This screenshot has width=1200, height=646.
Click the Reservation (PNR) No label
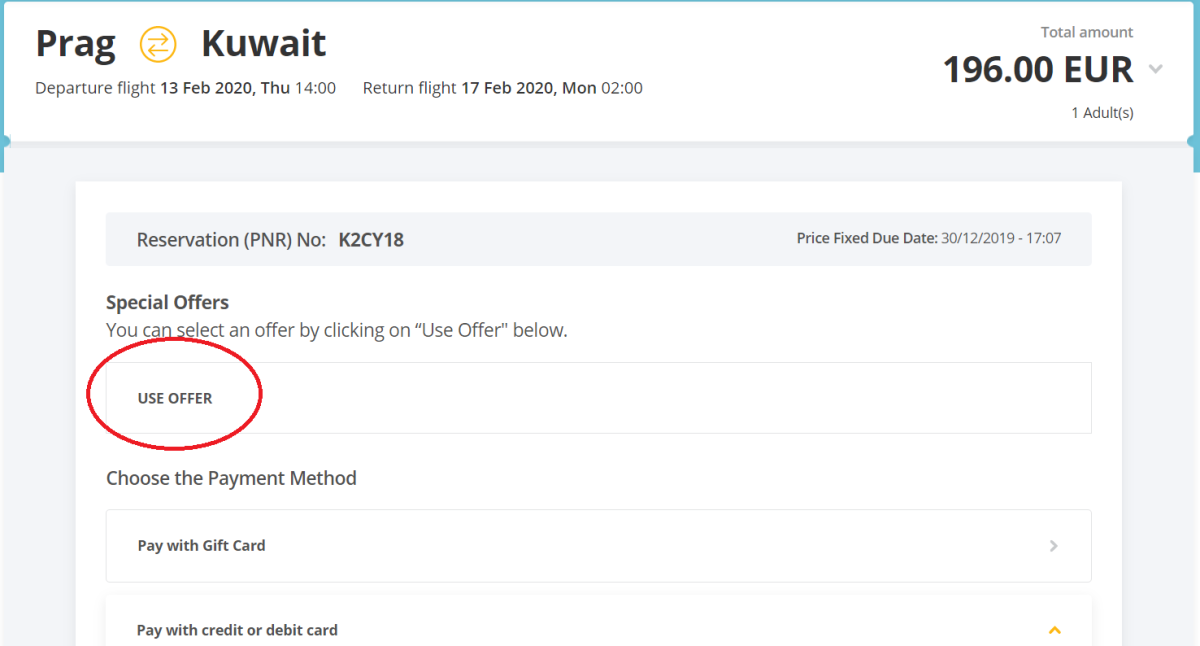231,240
